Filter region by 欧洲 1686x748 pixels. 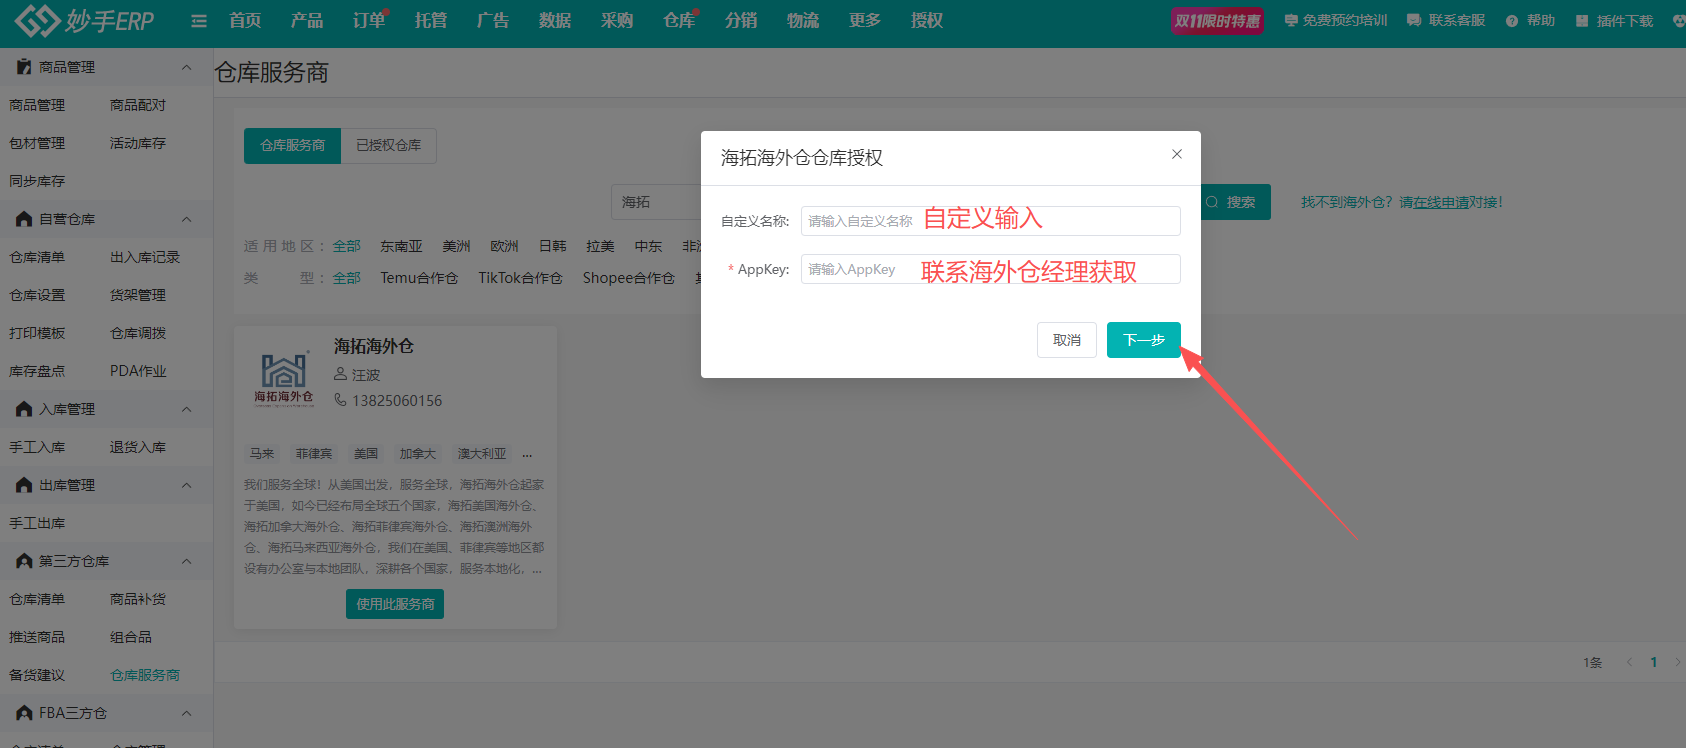click(x=505, y=246)
